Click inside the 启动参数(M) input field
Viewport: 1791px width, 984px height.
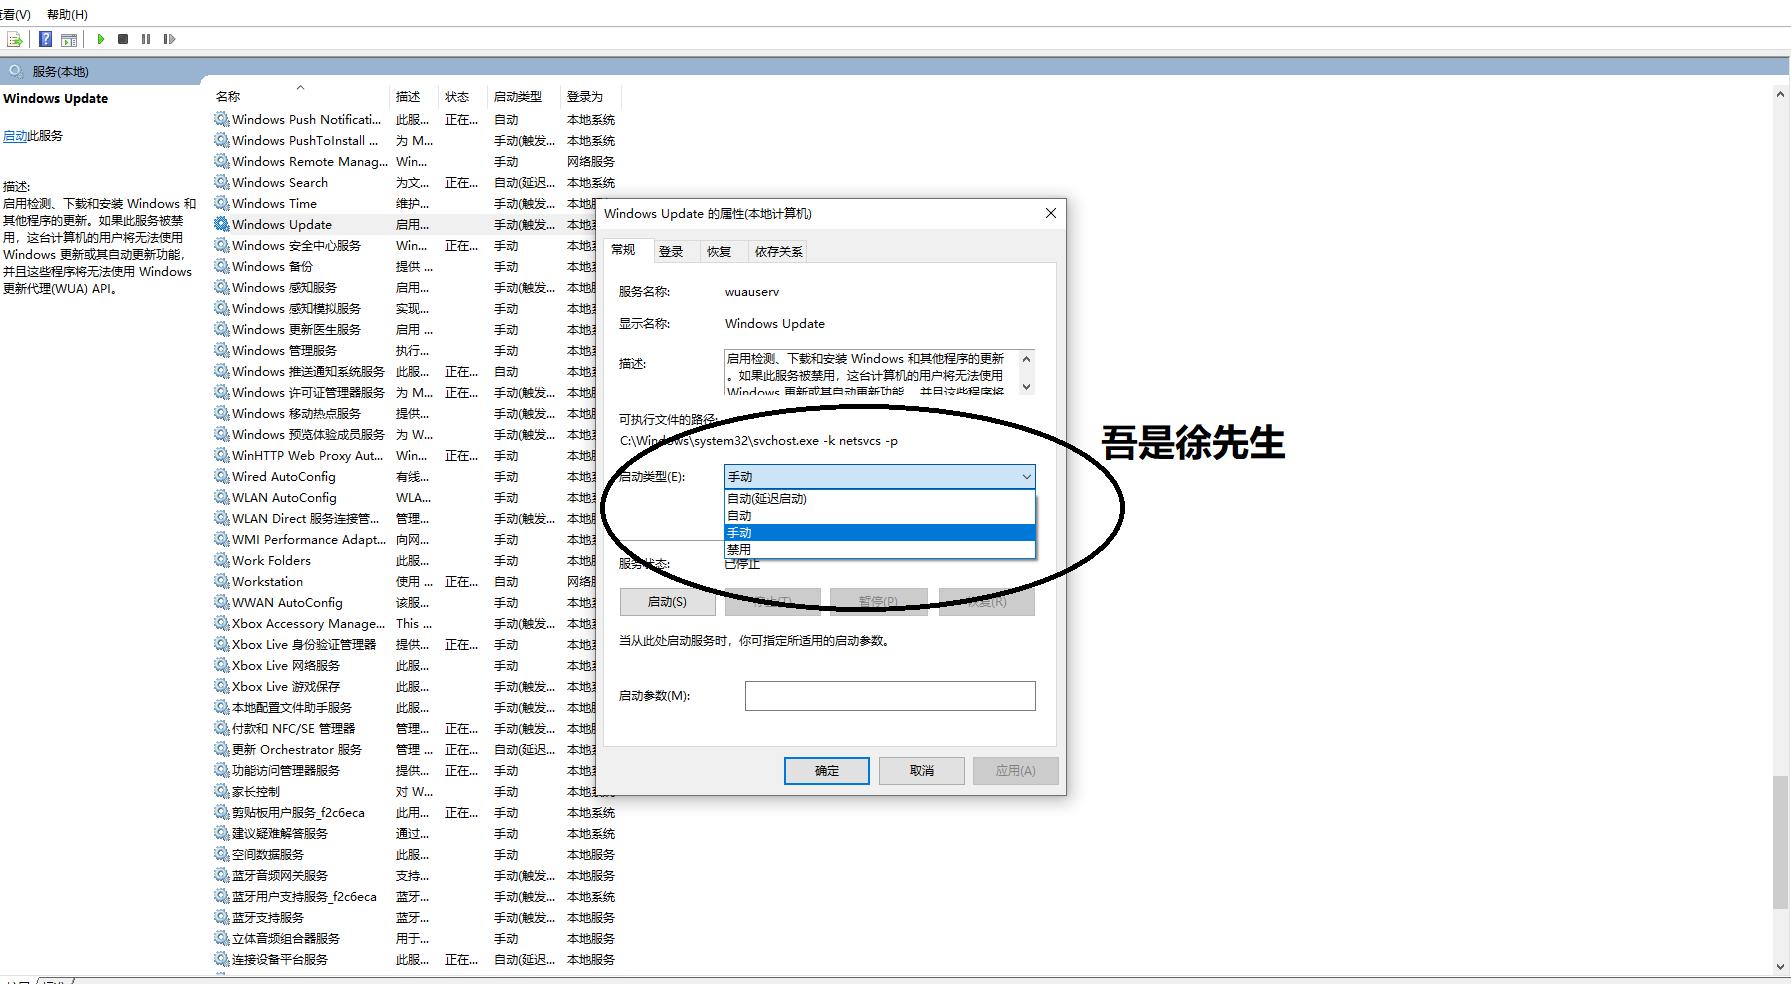pos(888,695)
